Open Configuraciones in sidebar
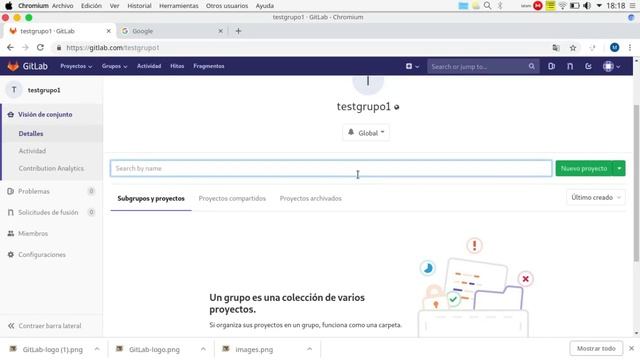 [42, 255]
